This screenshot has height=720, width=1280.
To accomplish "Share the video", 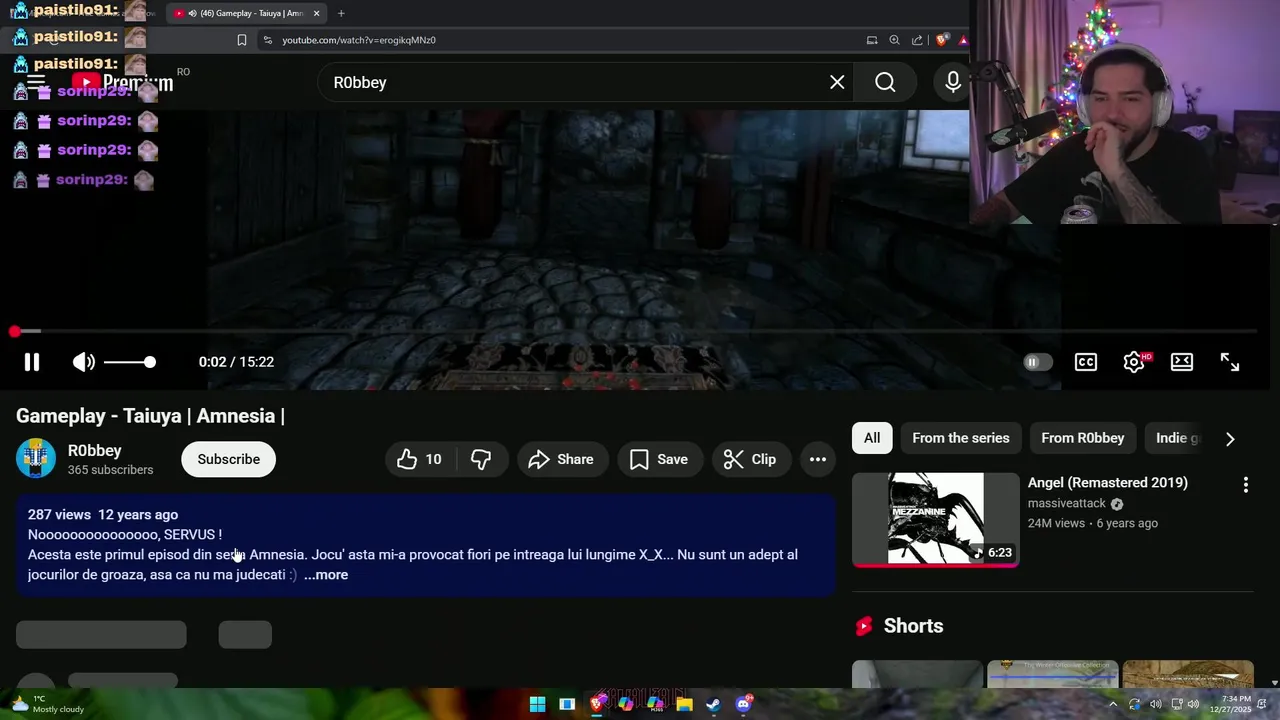I will (561, 459).
